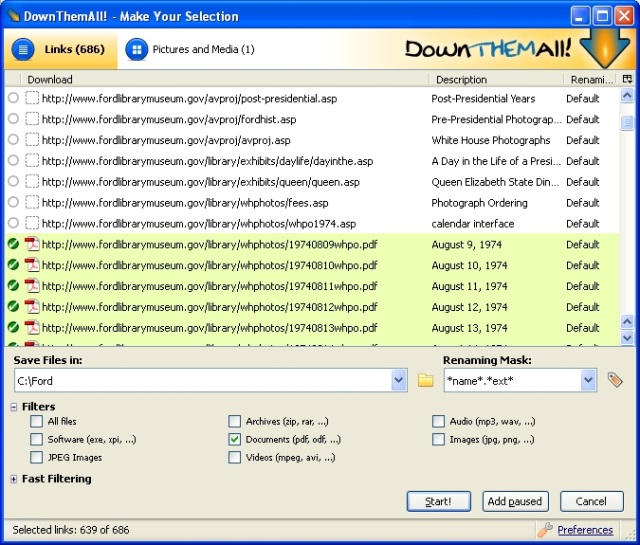
Task: Select the post-presidential.asp radio circle
Action: (x=13, y=98)
